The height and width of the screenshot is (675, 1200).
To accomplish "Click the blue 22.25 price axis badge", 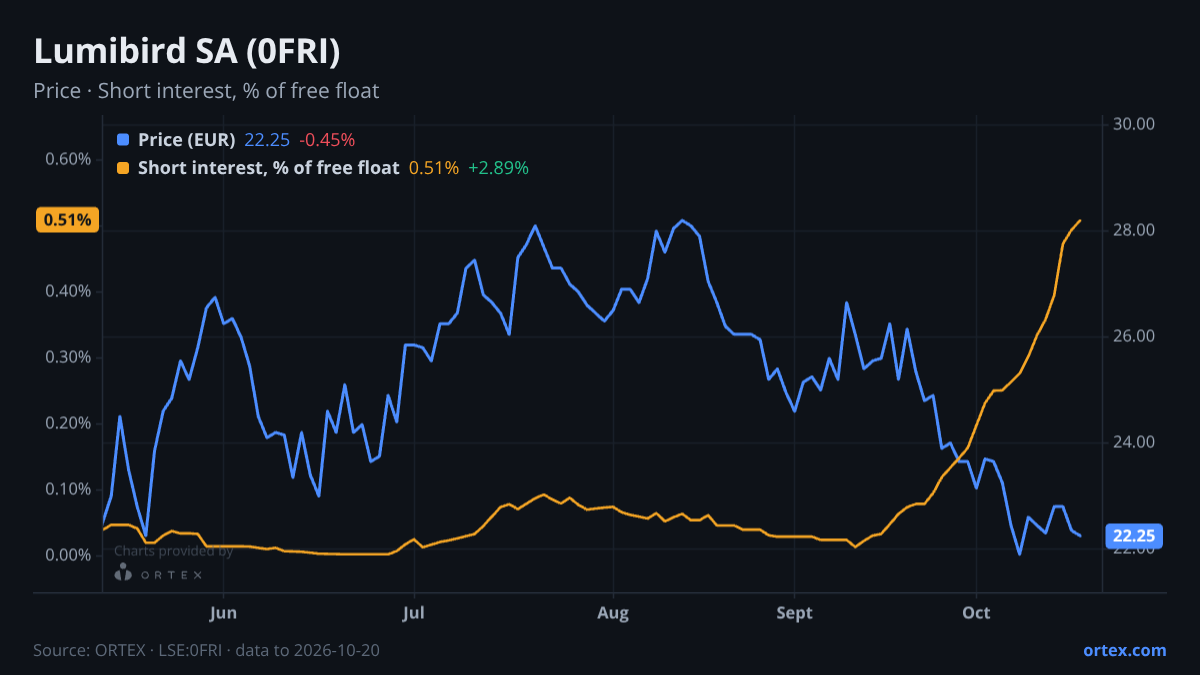I will coord(1134,536).
